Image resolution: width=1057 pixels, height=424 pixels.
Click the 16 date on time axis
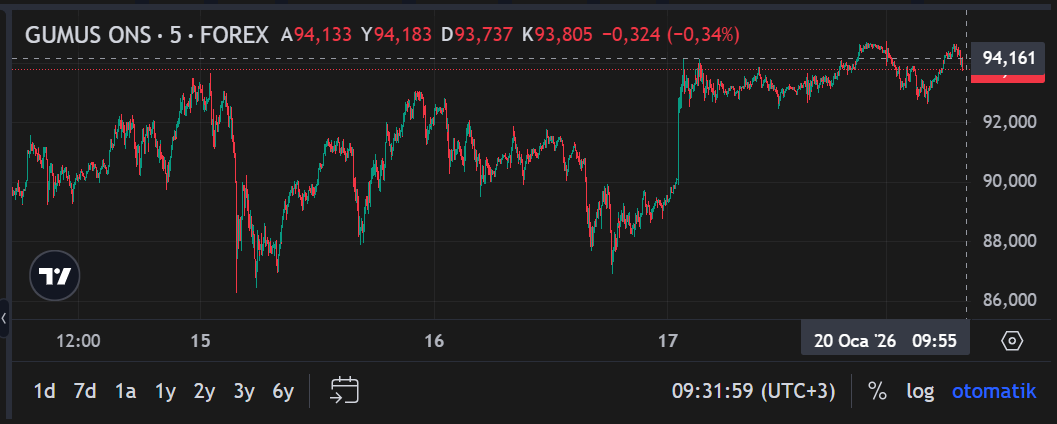point(434,341)
